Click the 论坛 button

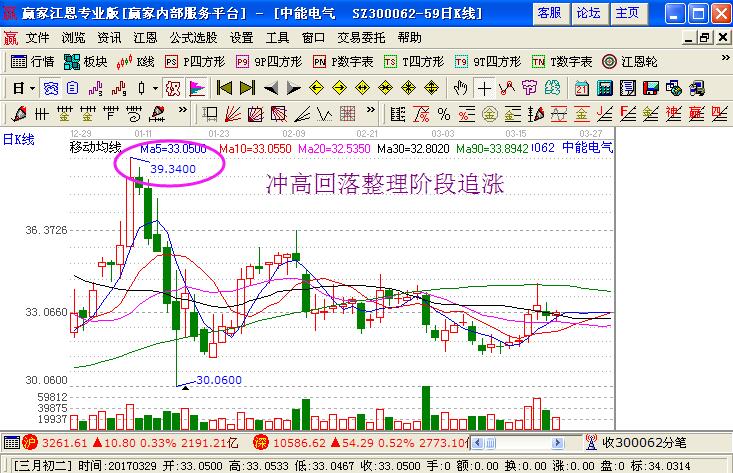click(x=589, y=13)
